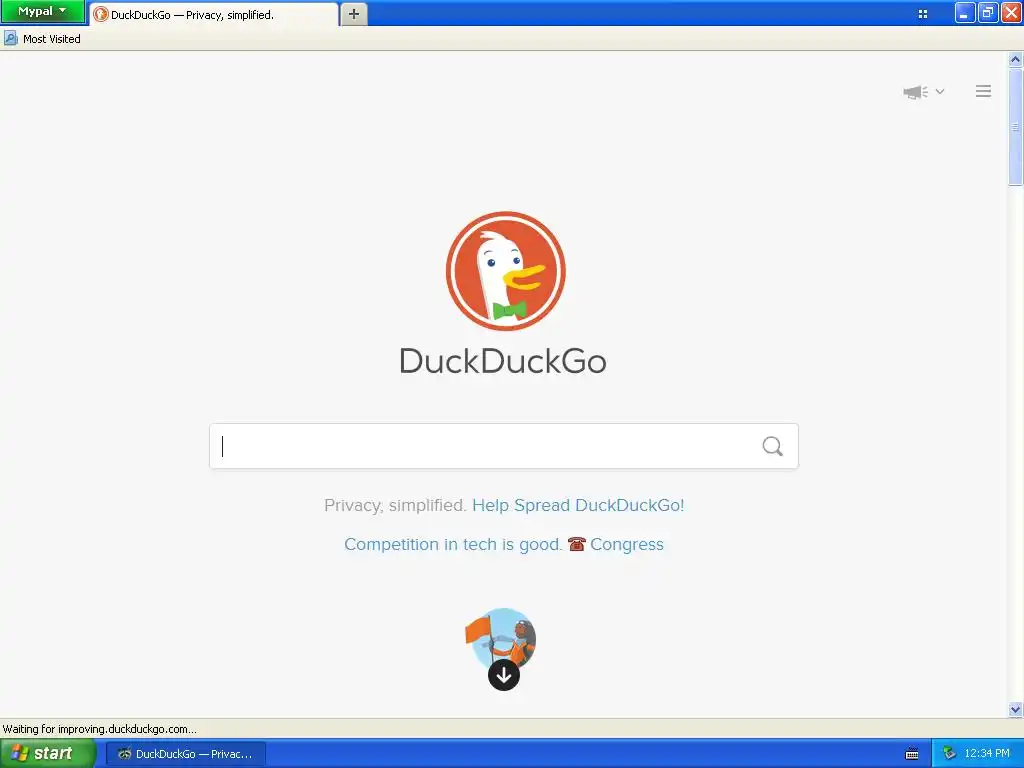
Task: Click the vertical scrollbar down arrow
Action: [x=1015, y=709]
